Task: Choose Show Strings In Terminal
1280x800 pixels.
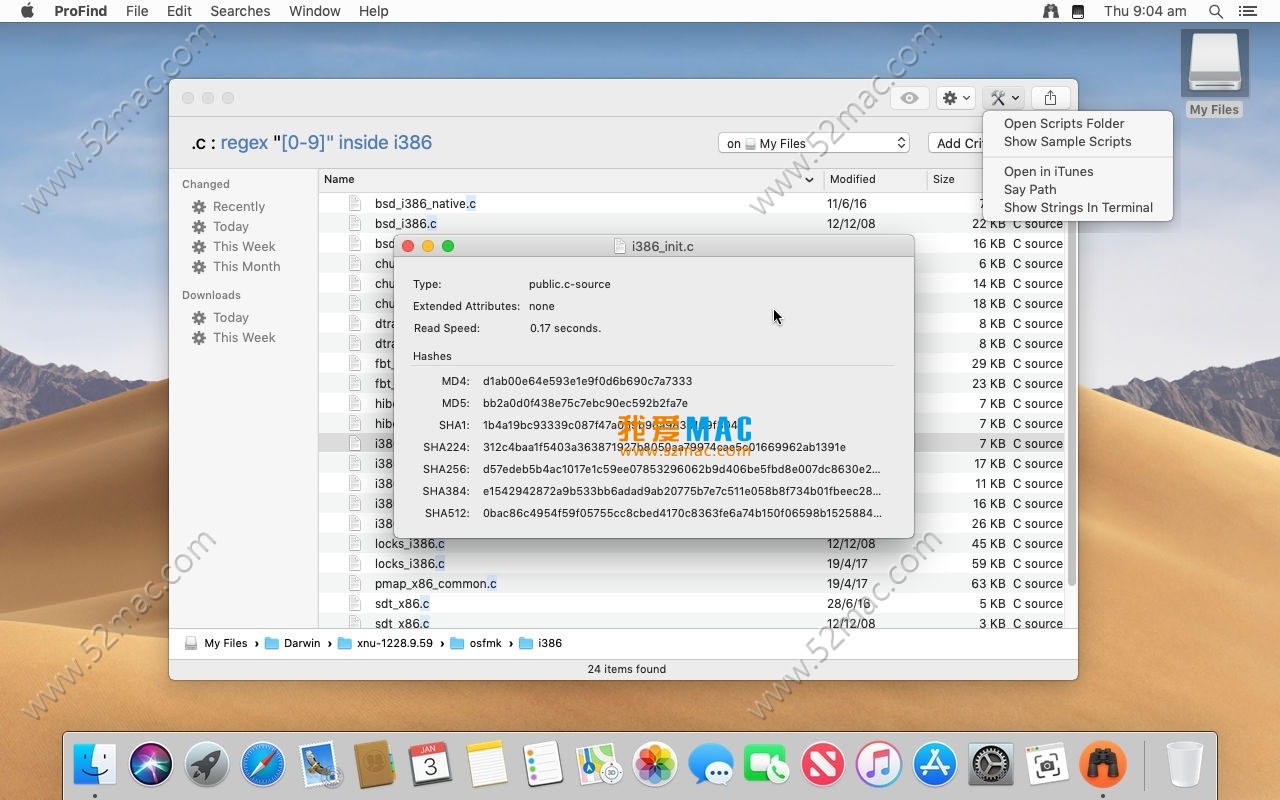Action: [1078, 207]
